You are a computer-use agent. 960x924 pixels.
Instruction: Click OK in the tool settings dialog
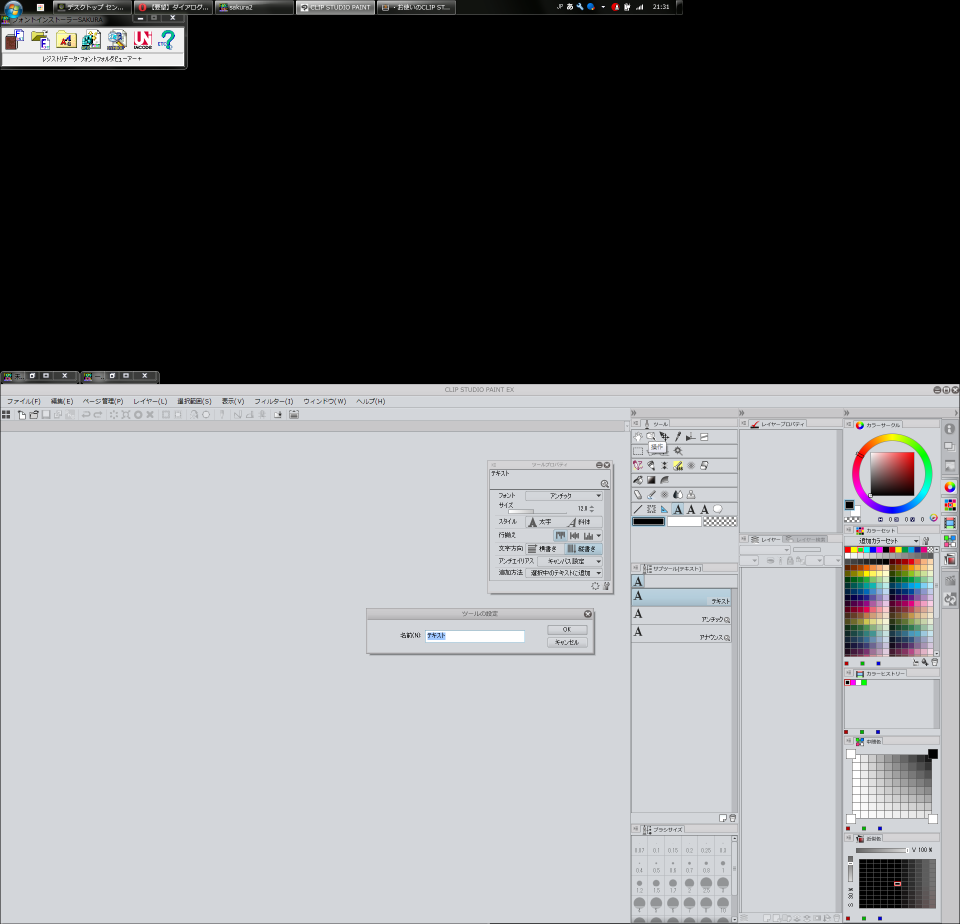click(x=567, y=629)
